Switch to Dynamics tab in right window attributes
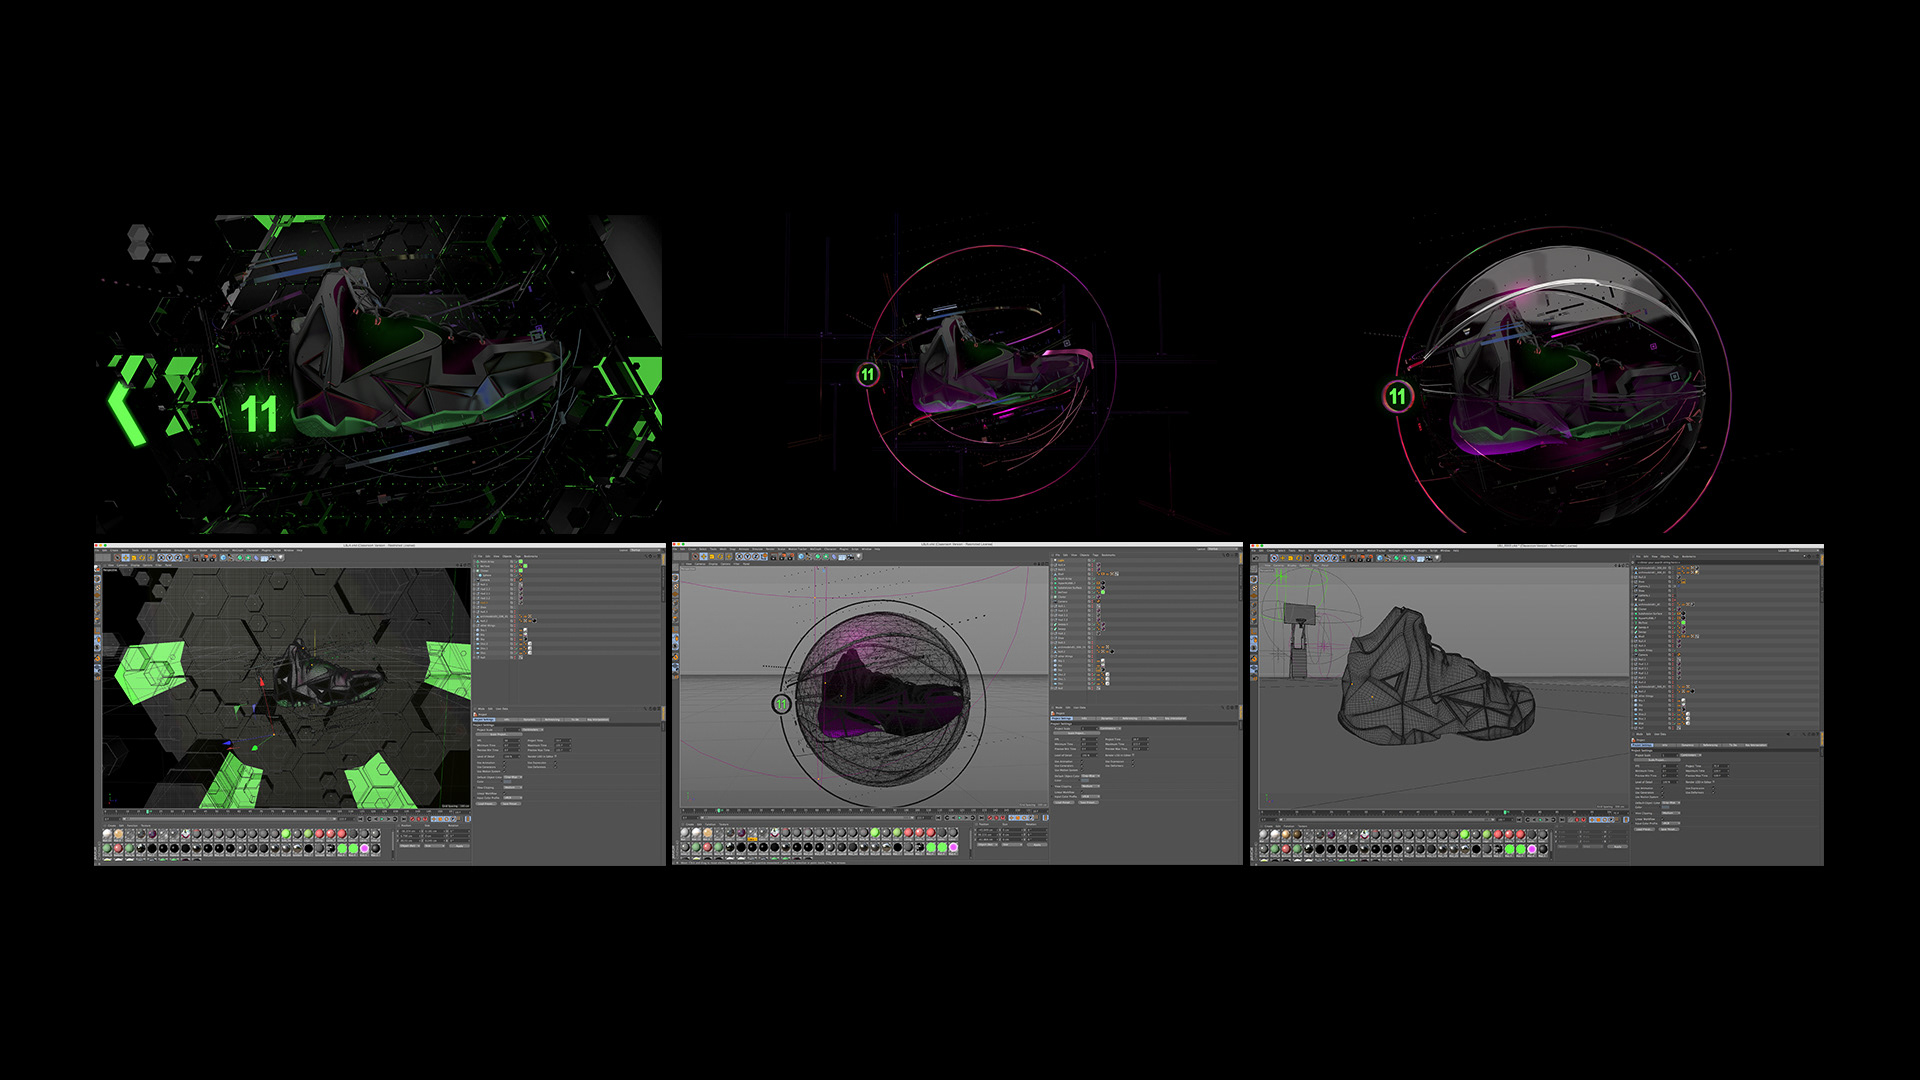 tap(1687, 745)
